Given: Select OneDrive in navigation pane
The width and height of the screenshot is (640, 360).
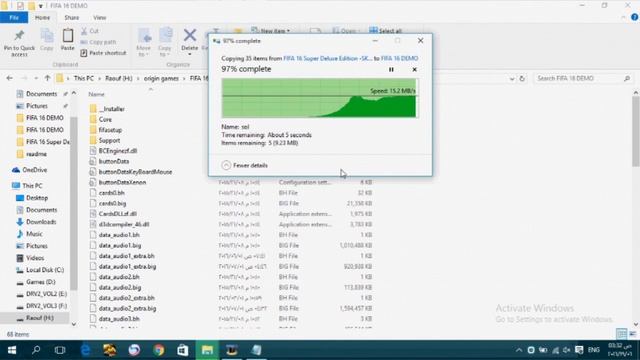Looking at the screenshot, I should (30, 170).
